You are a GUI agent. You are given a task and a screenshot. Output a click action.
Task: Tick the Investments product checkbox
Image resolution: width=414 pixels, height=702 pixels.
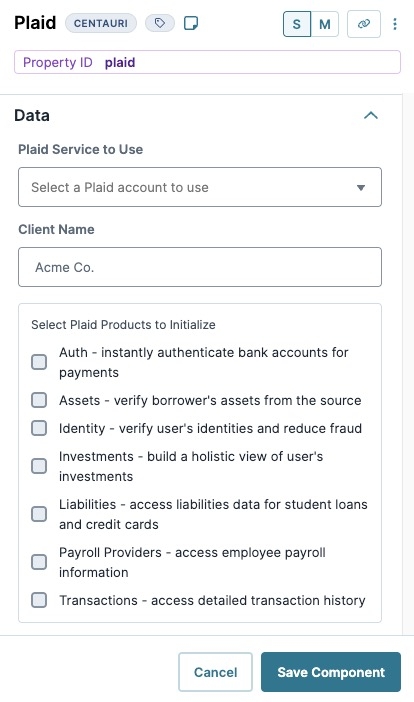(39, 466)
